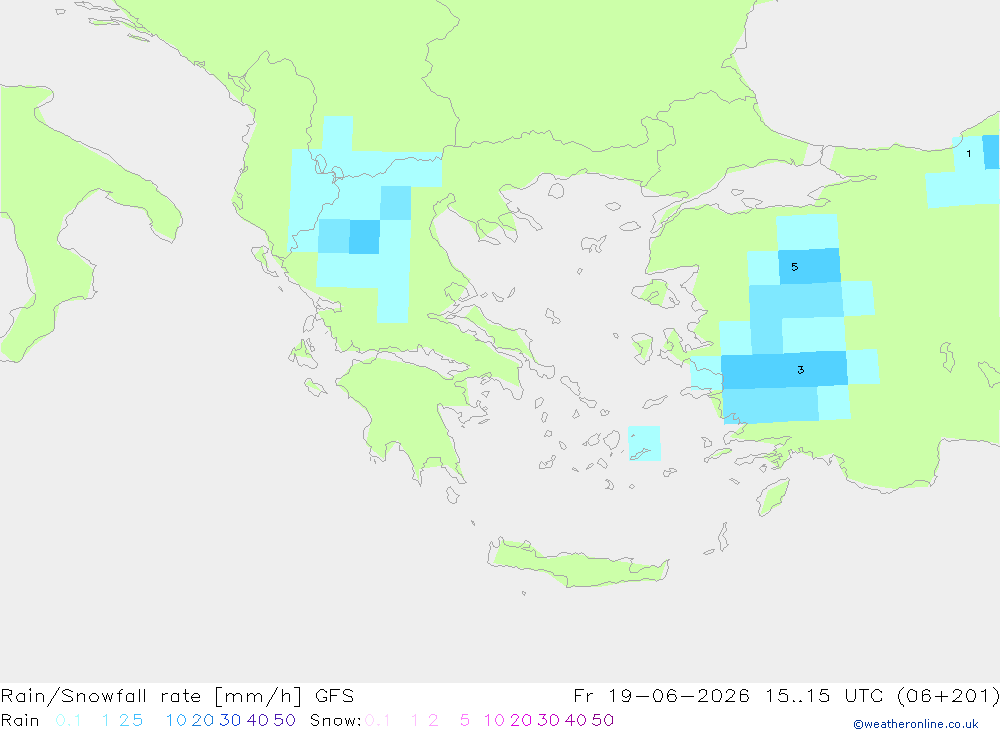This screenshot has height=733, width=1000.
Task: Select the Snow legend value 0.1
Action: (x=378, y=720)
